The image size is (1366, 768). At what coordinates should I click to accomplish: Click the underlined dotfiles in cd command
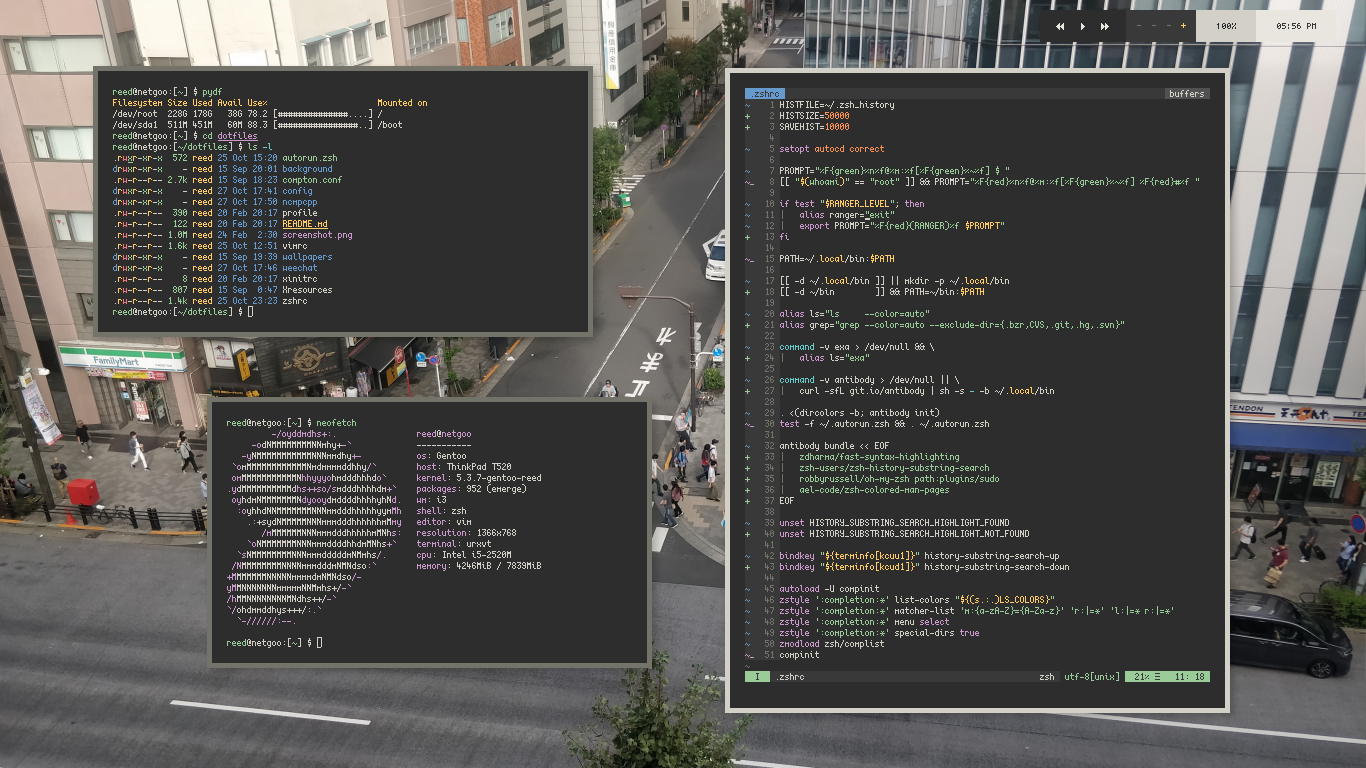237,136
